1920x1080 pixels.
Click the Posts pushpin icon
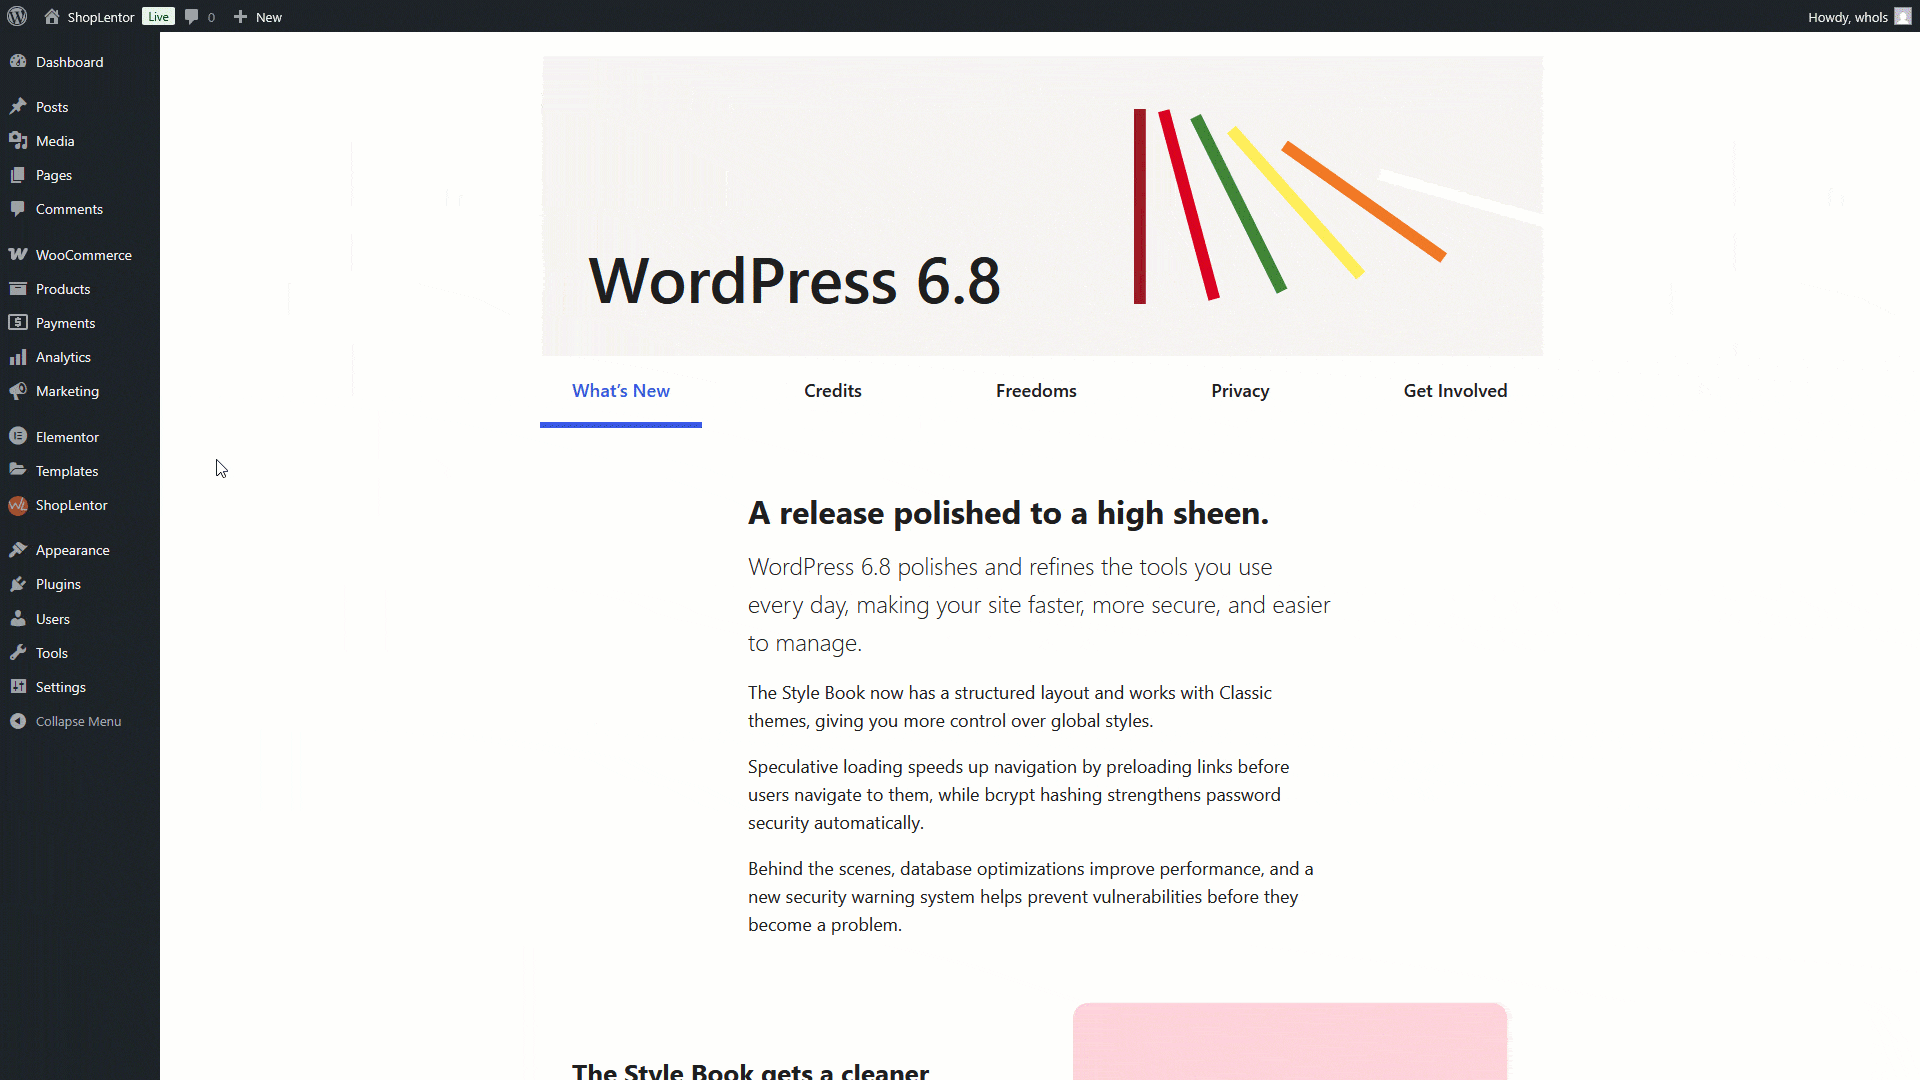click(x=18, y=106)
